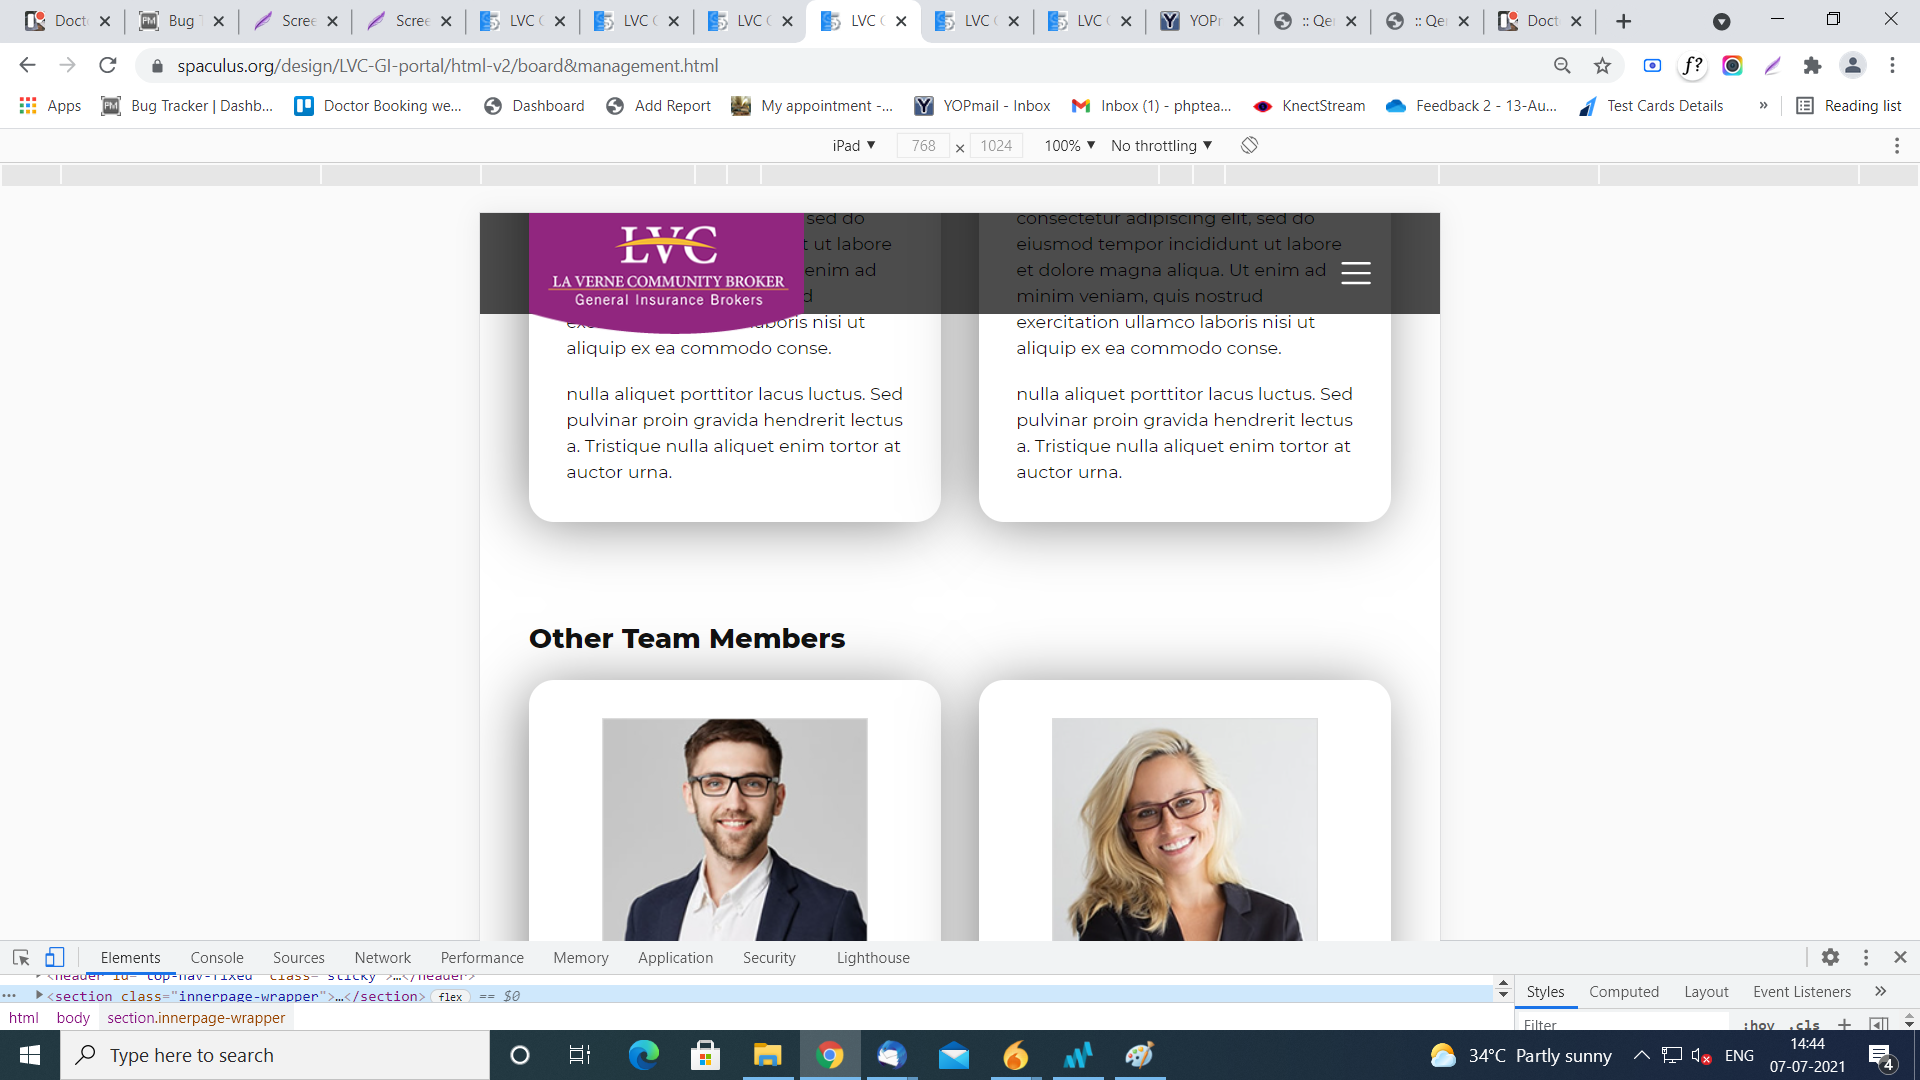Open the iPad device dropdown

tap(854, 145)
